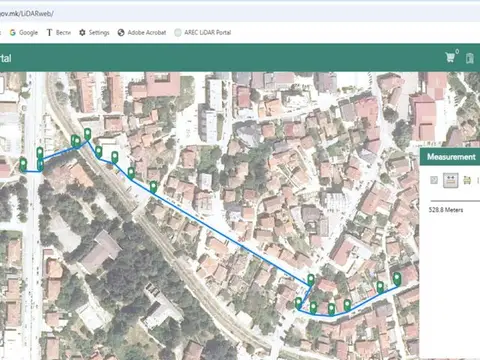This screenshot has height=360, width=480.
Task: Select the Location measurement tool icon
Action: pos(467,180)
